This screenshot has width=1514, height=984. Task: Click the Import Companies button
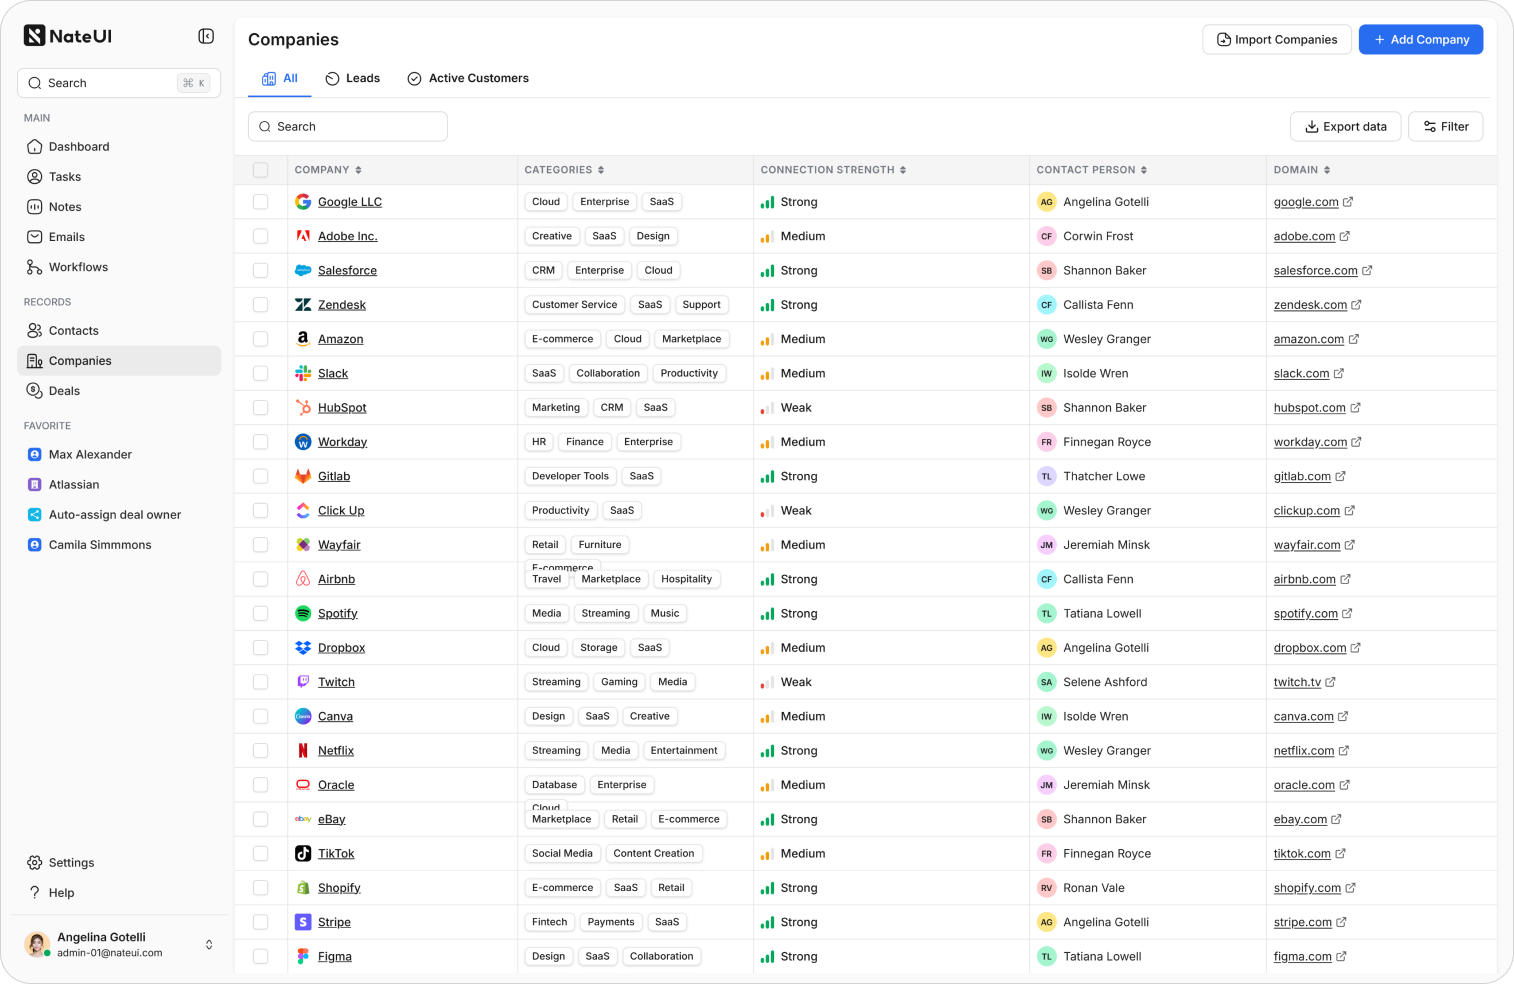[x=1277, y=40]
